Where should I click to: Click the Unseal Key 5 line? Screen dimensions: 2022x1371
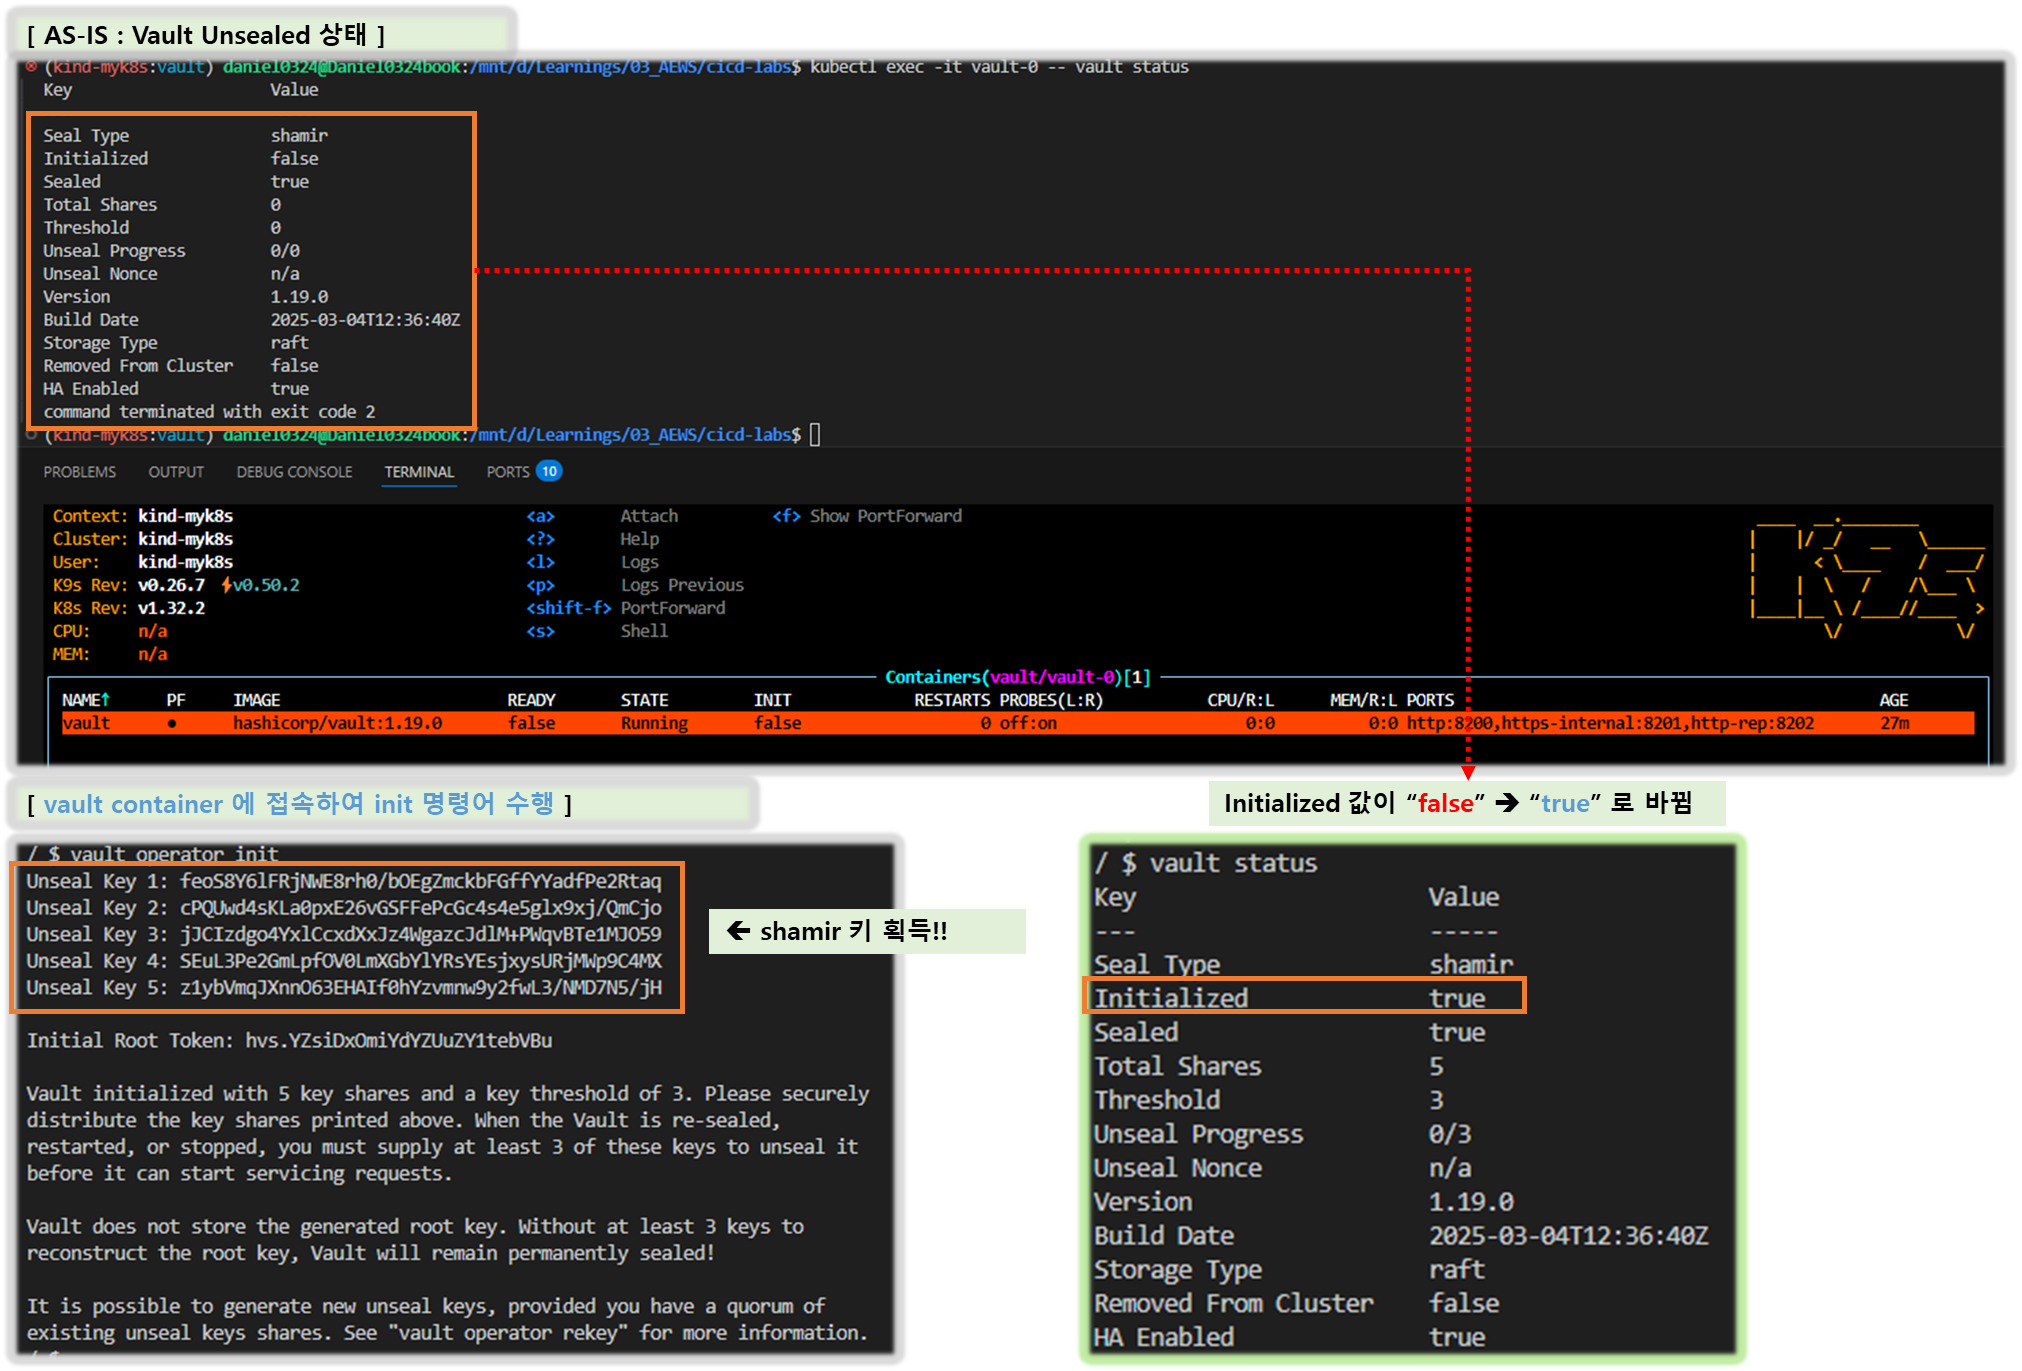click(x=344, y=988)
